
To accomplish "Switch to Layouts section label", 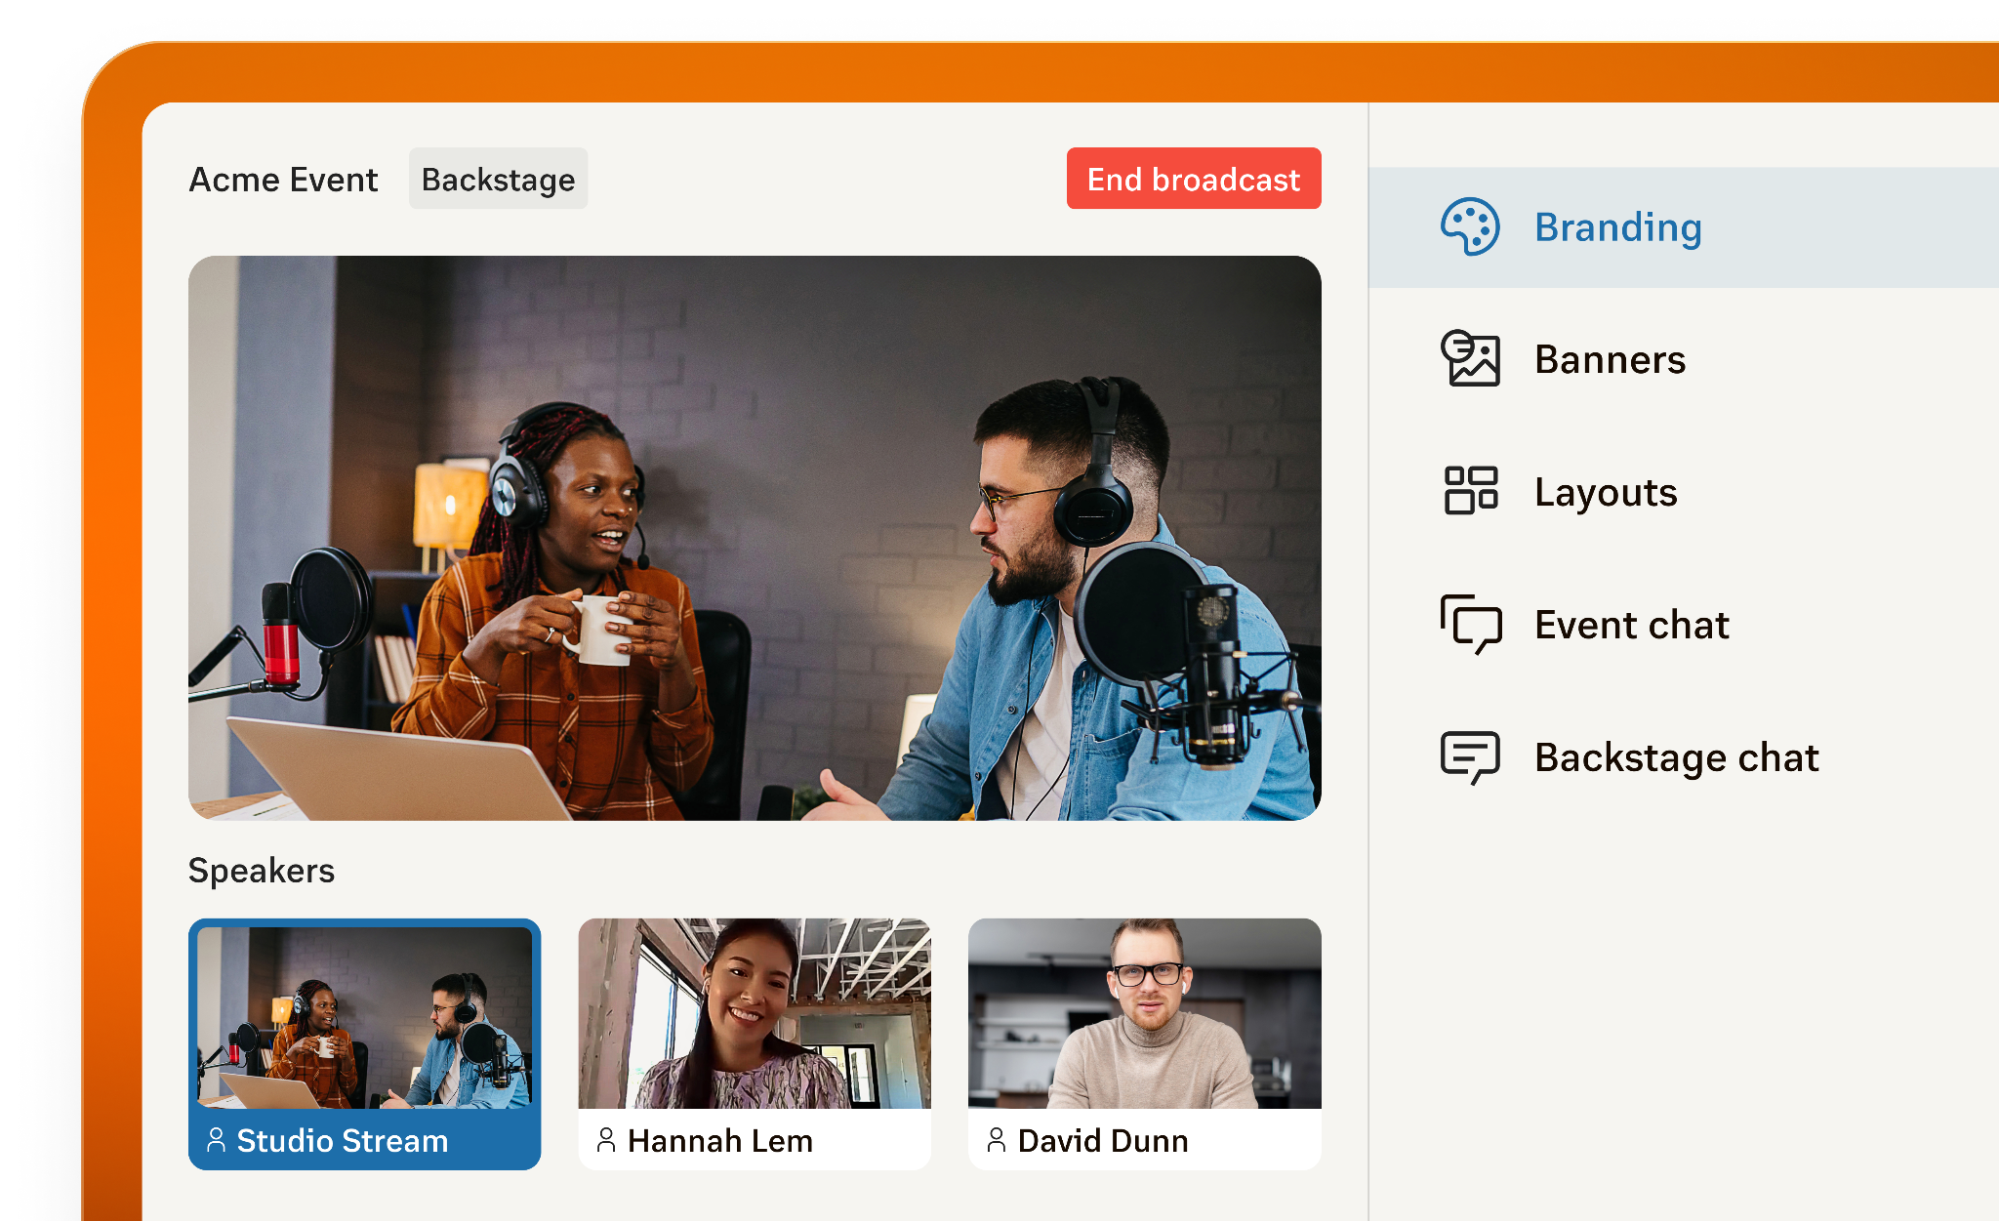I will click(1605, 492).
